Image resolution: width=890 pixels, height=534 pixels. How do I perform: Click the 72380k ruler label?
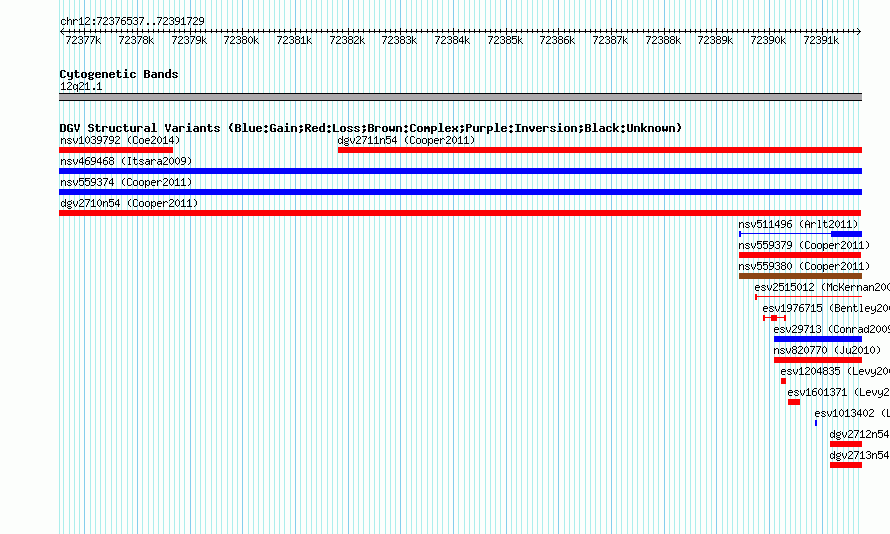[x=241, y=40]
